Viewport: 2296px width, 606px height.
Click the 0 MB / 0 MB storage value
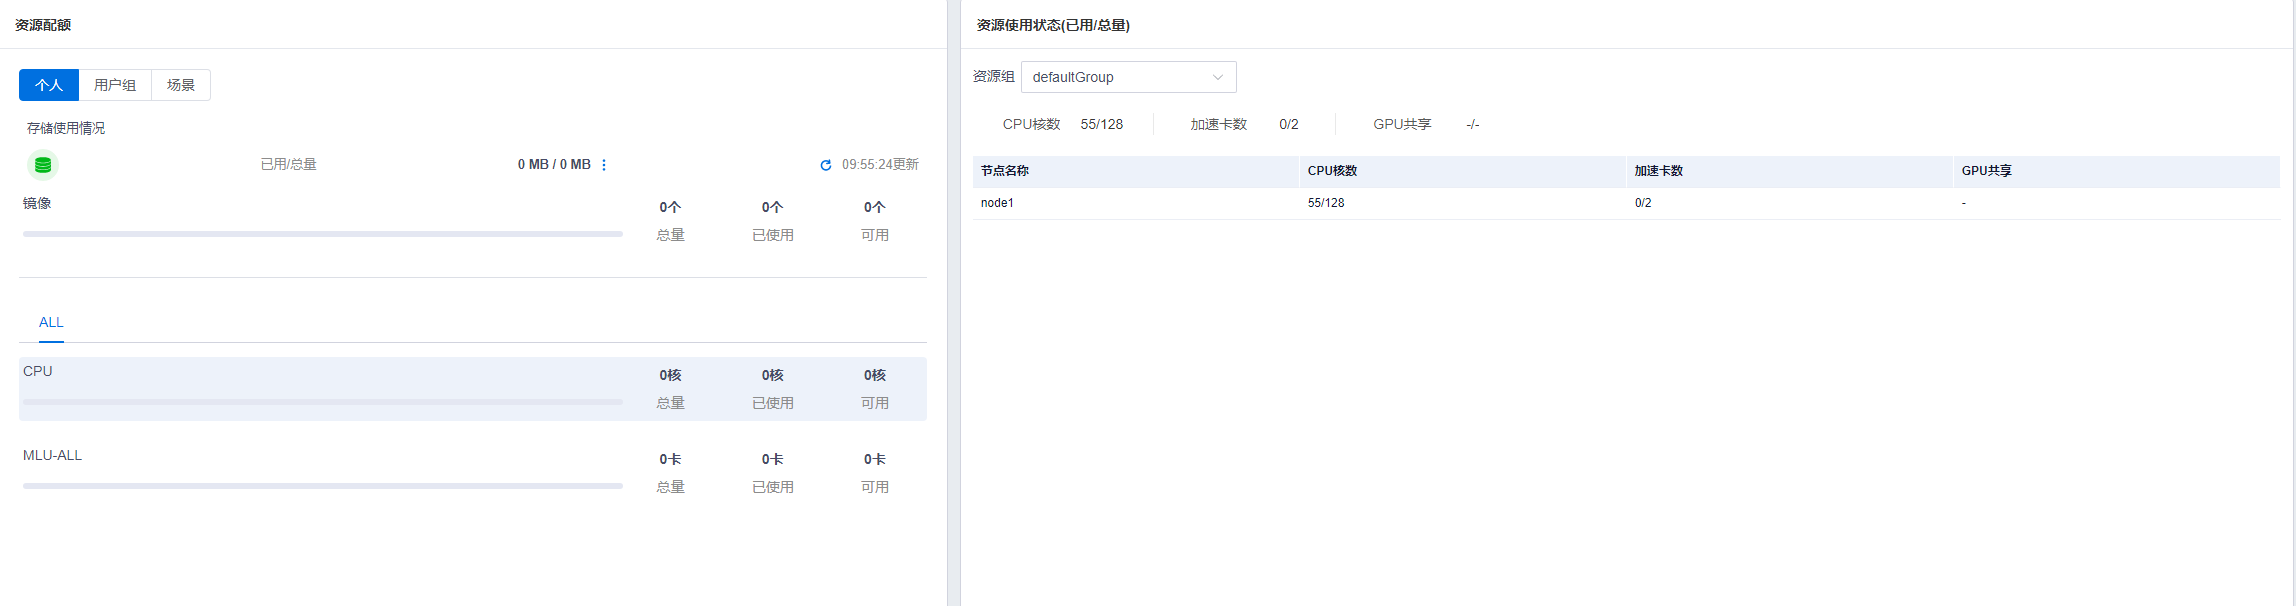click(x=554, y=165)
